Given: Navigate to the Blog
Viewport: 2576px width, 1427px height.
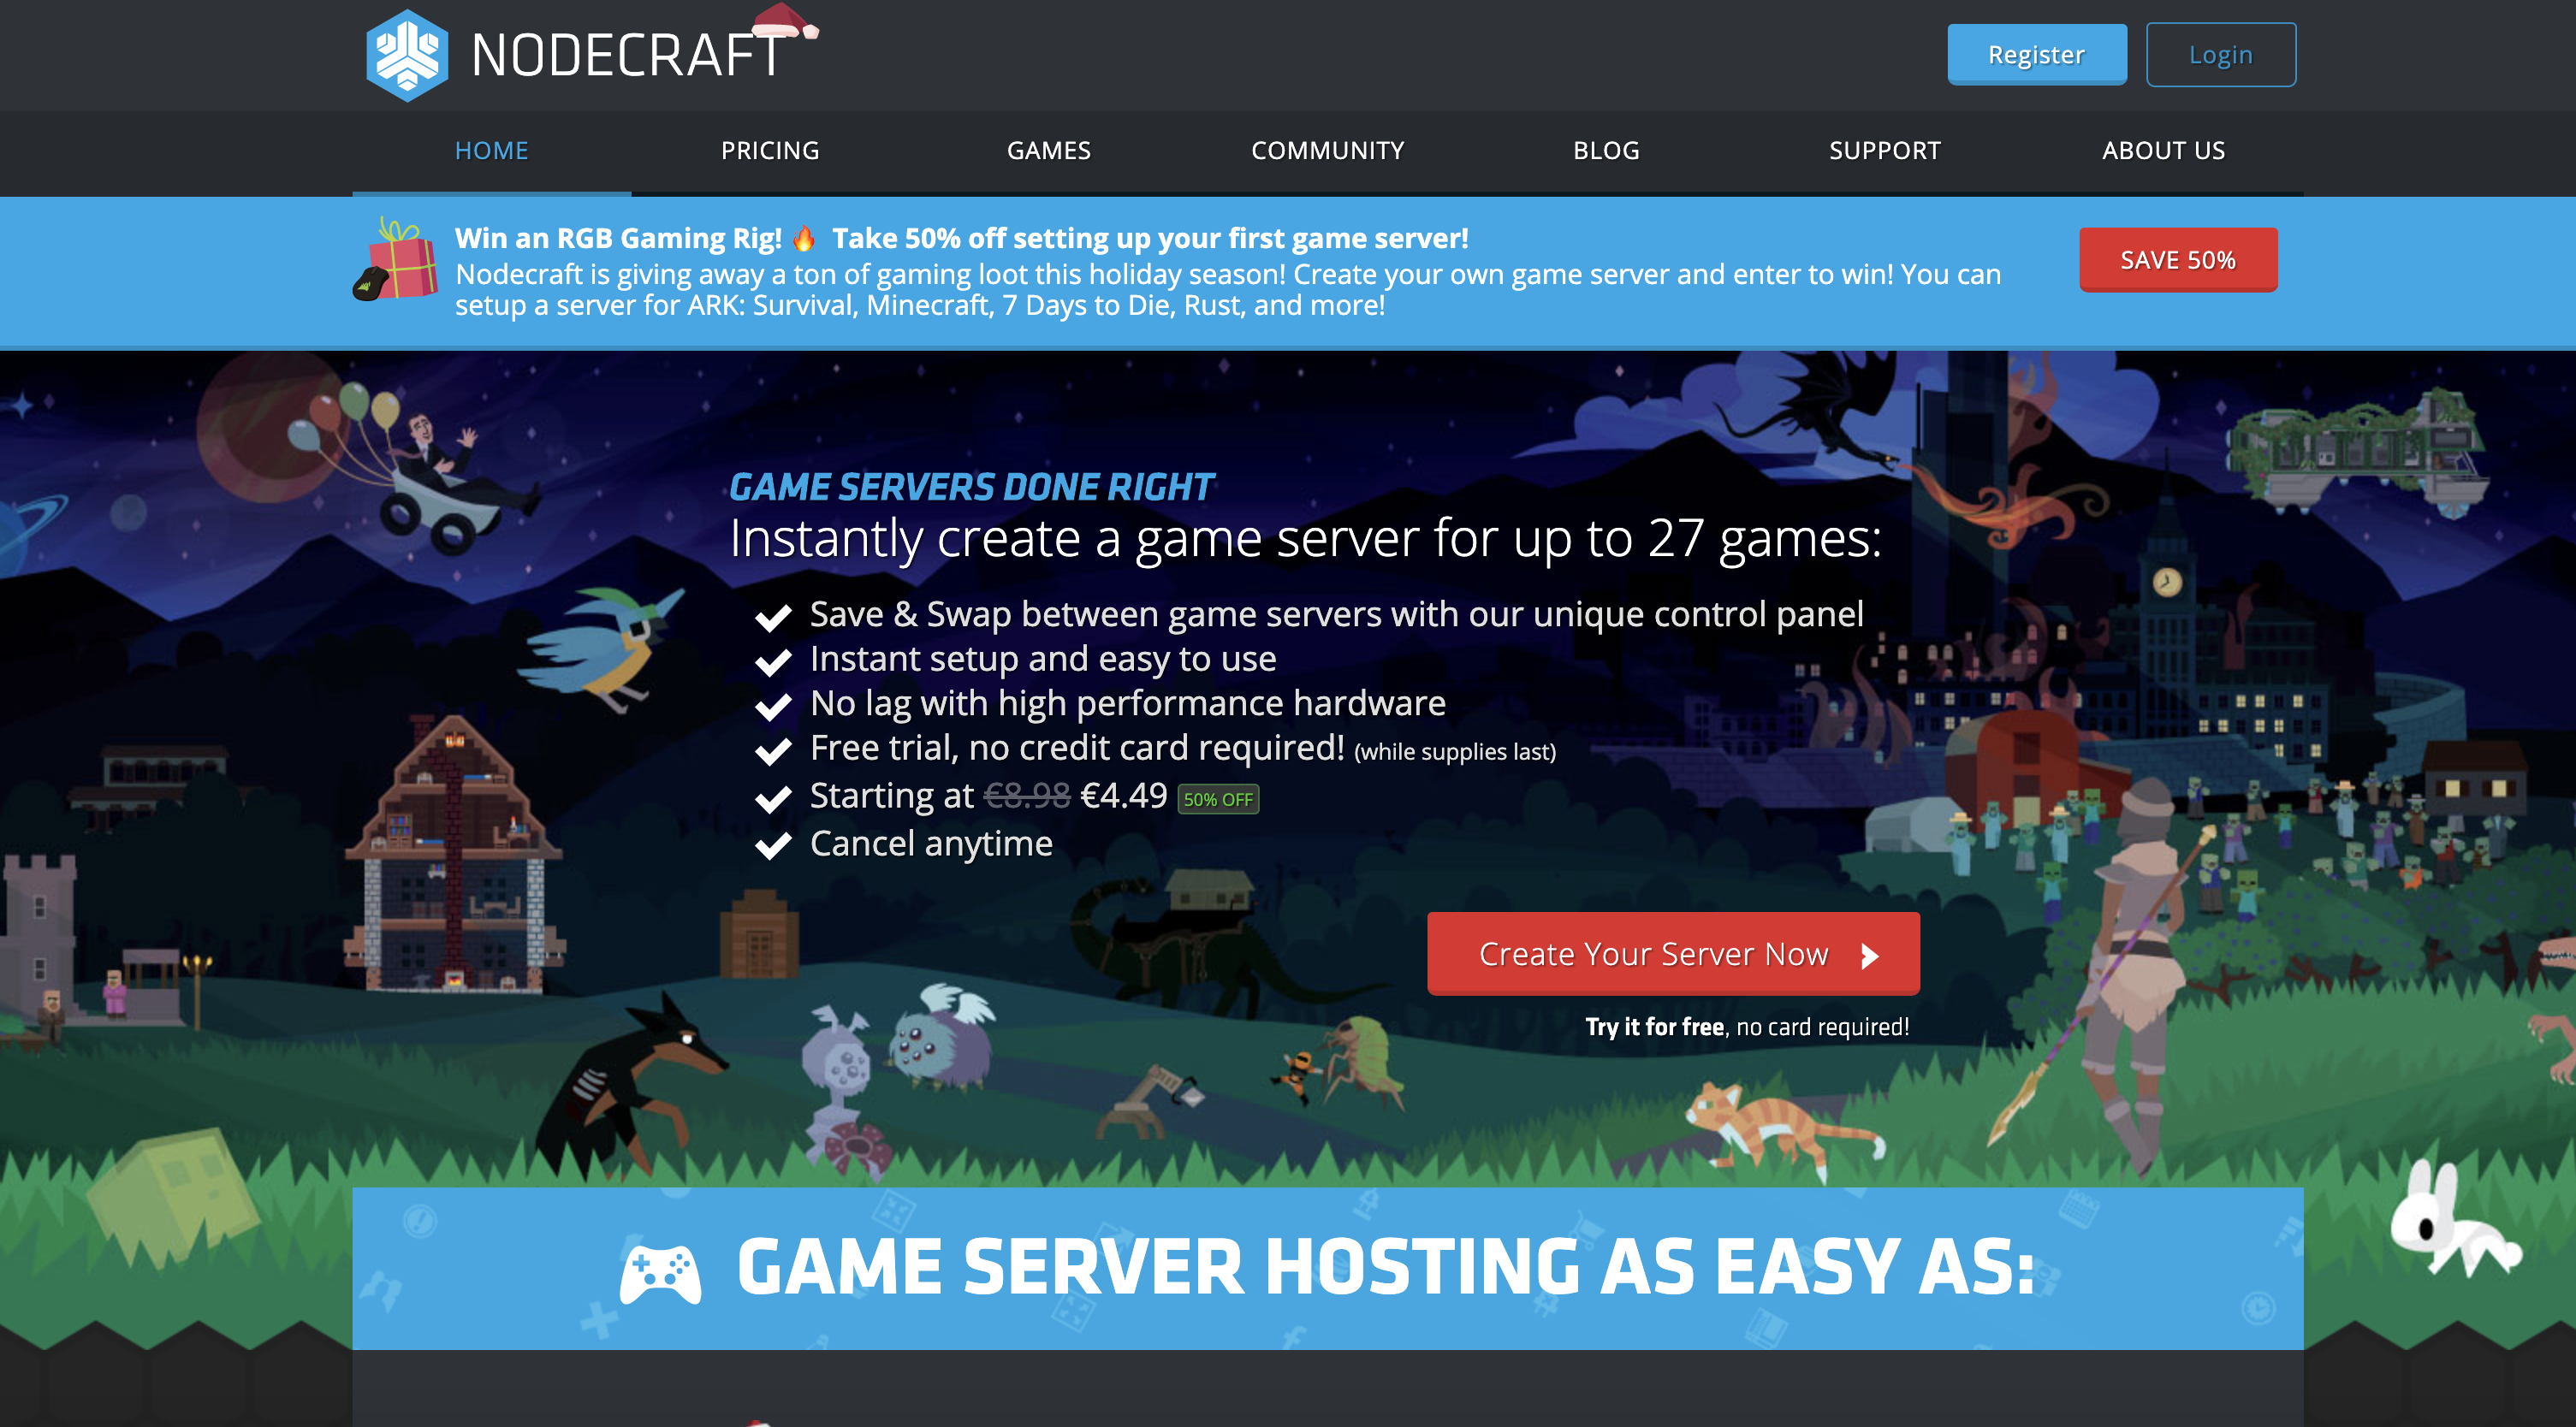Looking at the screenshot, I should 1606,151.
